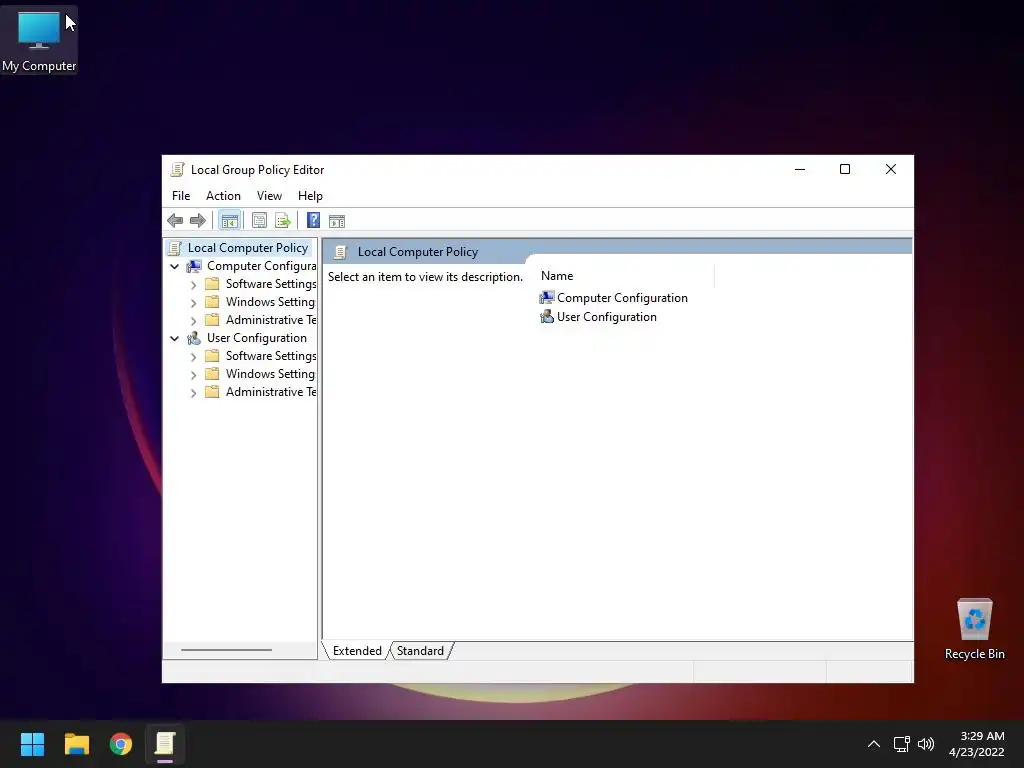Launch Google Chrome from taskbar
This screenshot has height=768, width=1024.
coord(121,744)
